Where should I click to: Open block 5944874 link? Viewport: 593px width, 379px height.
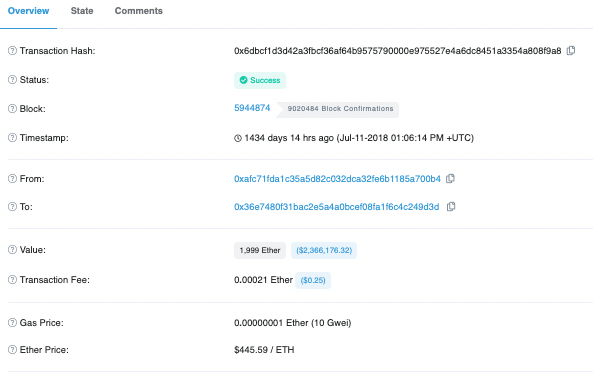(x=252, y=108)
